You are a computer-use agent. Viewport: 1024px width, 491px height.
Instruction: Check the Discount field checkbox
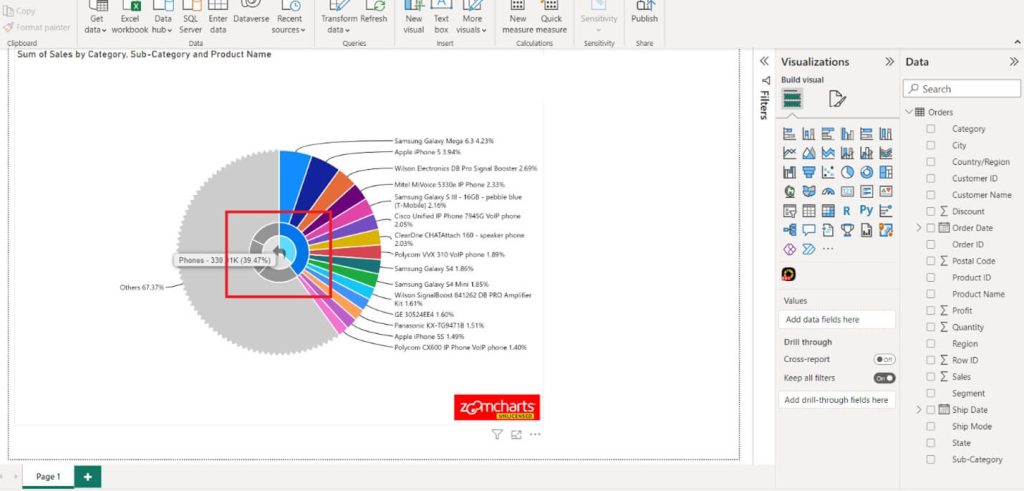[931, 212]
